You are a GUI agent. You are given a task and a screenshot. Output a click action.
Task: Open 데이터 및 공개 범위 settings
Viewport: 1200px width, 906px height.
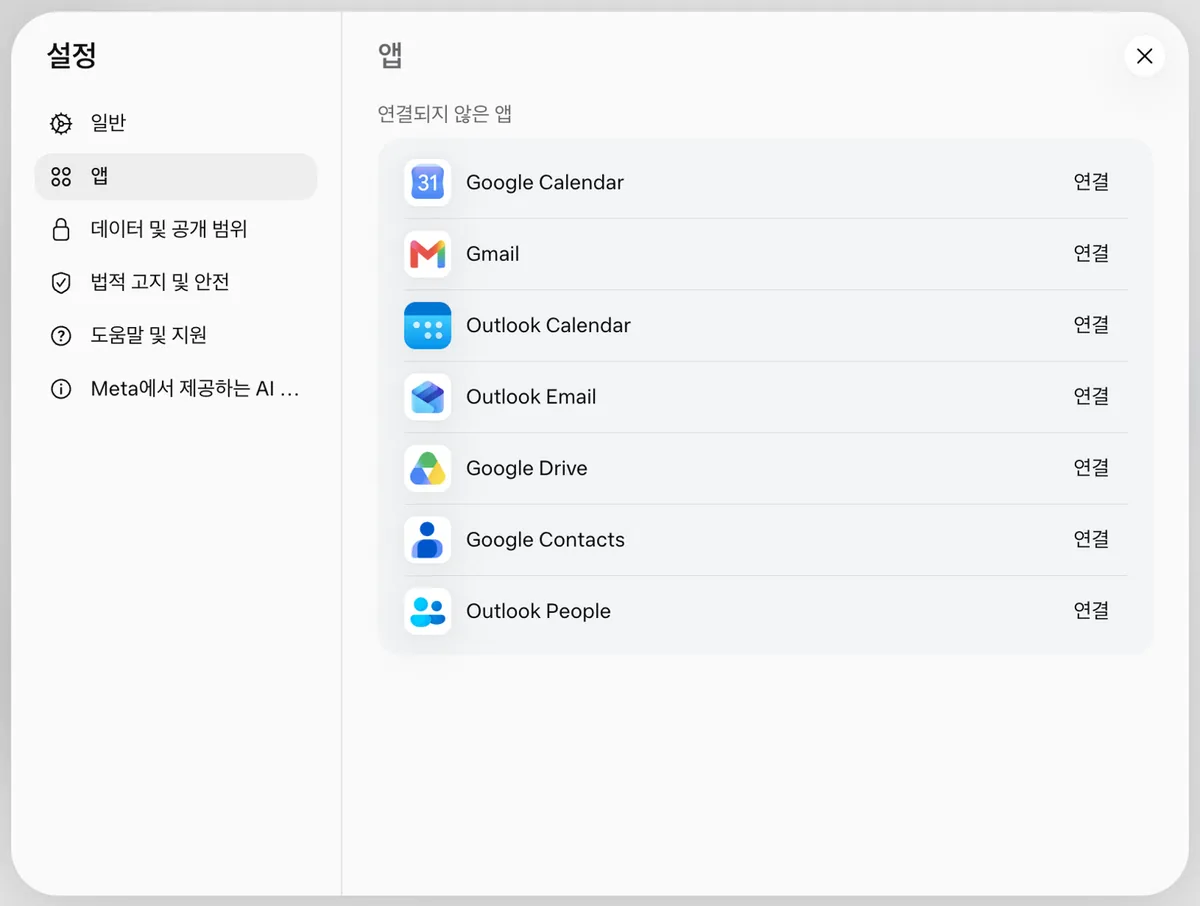(x=176, y=230)
